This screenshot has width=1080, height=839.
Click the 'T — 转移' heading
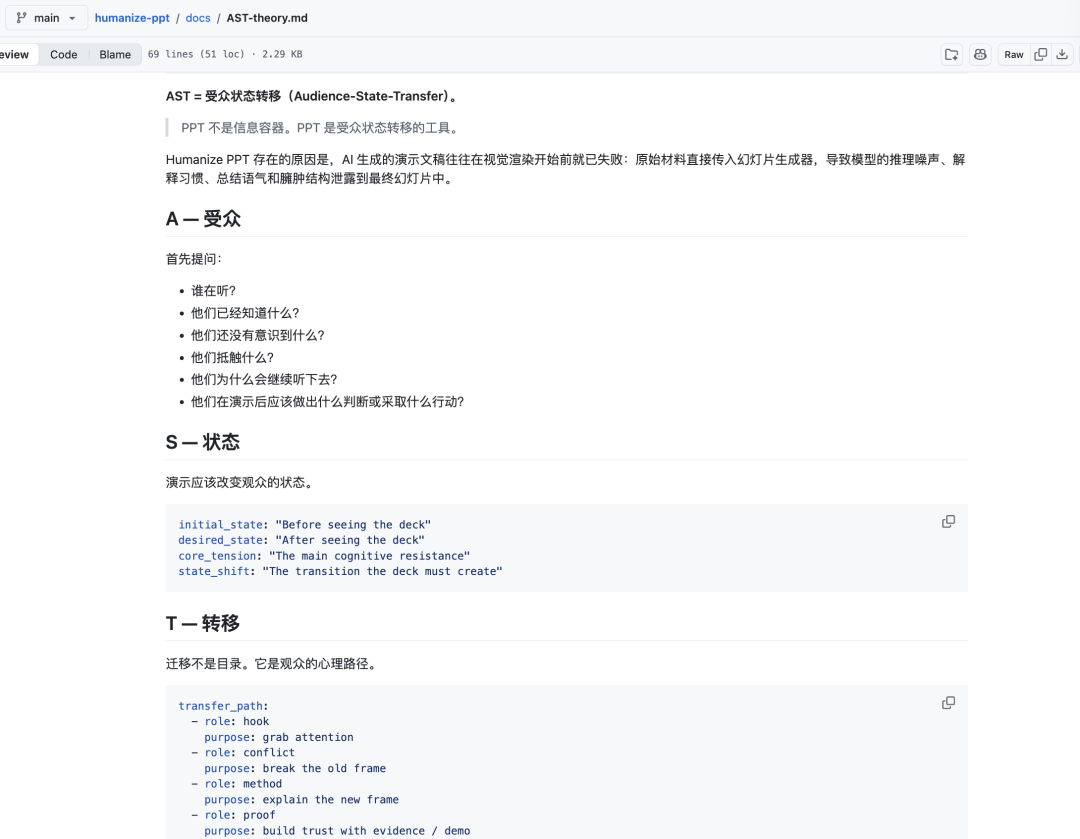[x=202, y=623]
